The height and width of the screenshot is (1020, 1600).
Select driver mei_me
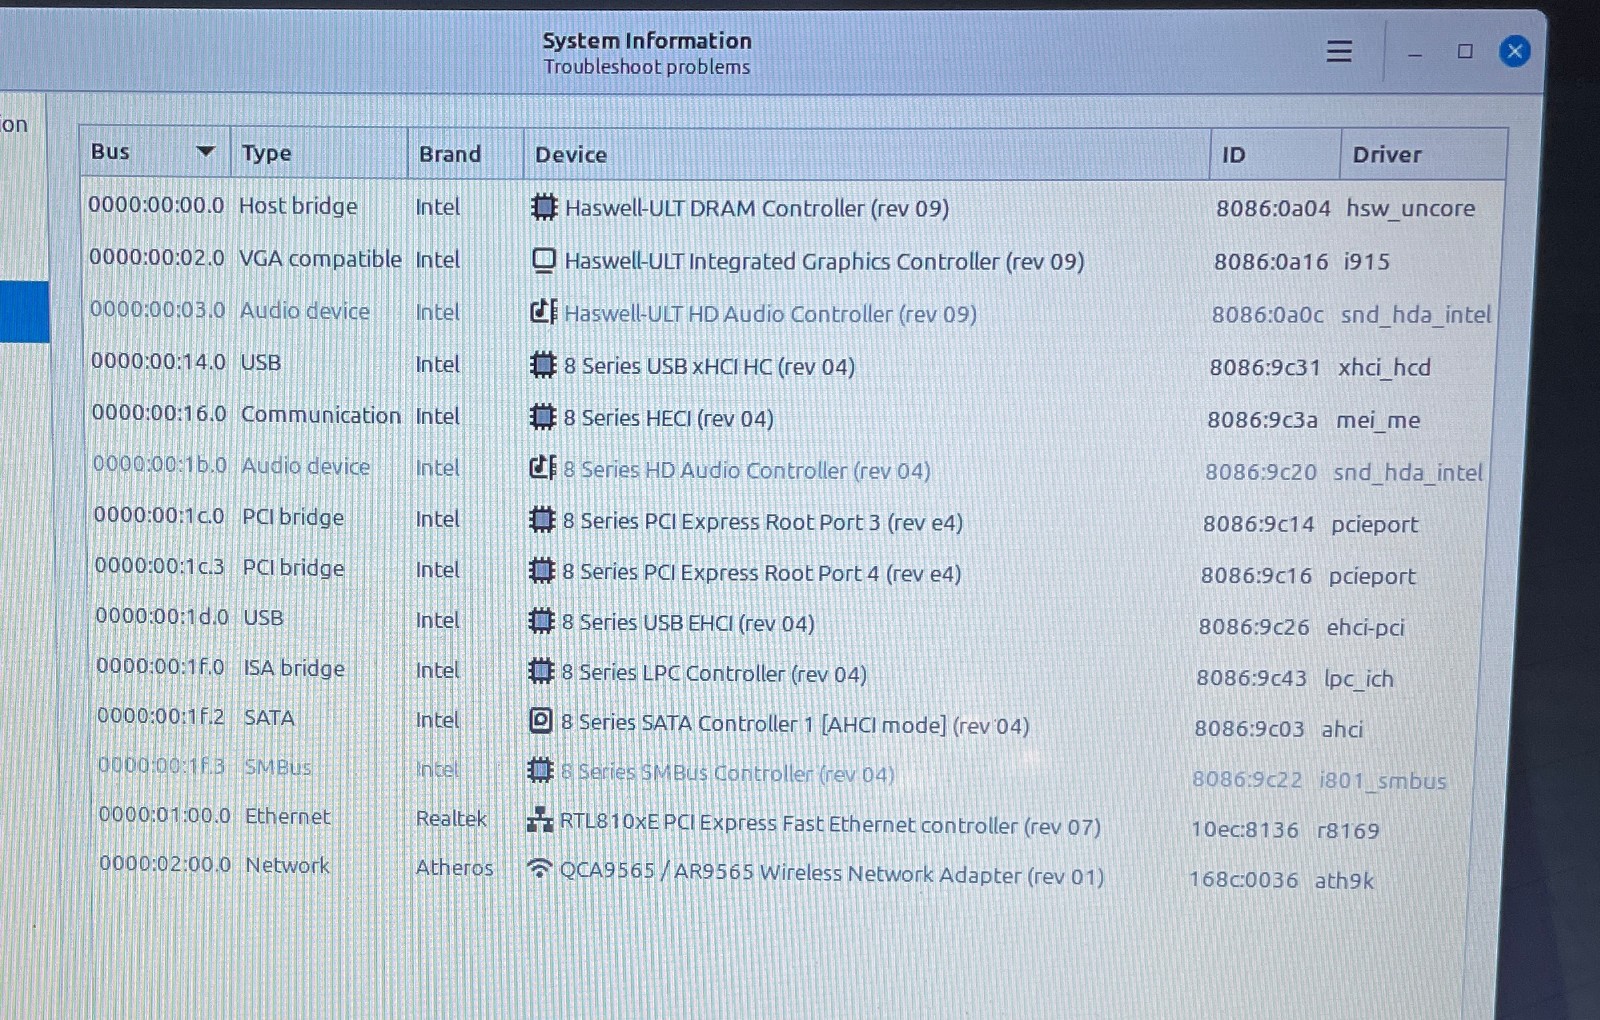coord(1378,420)
